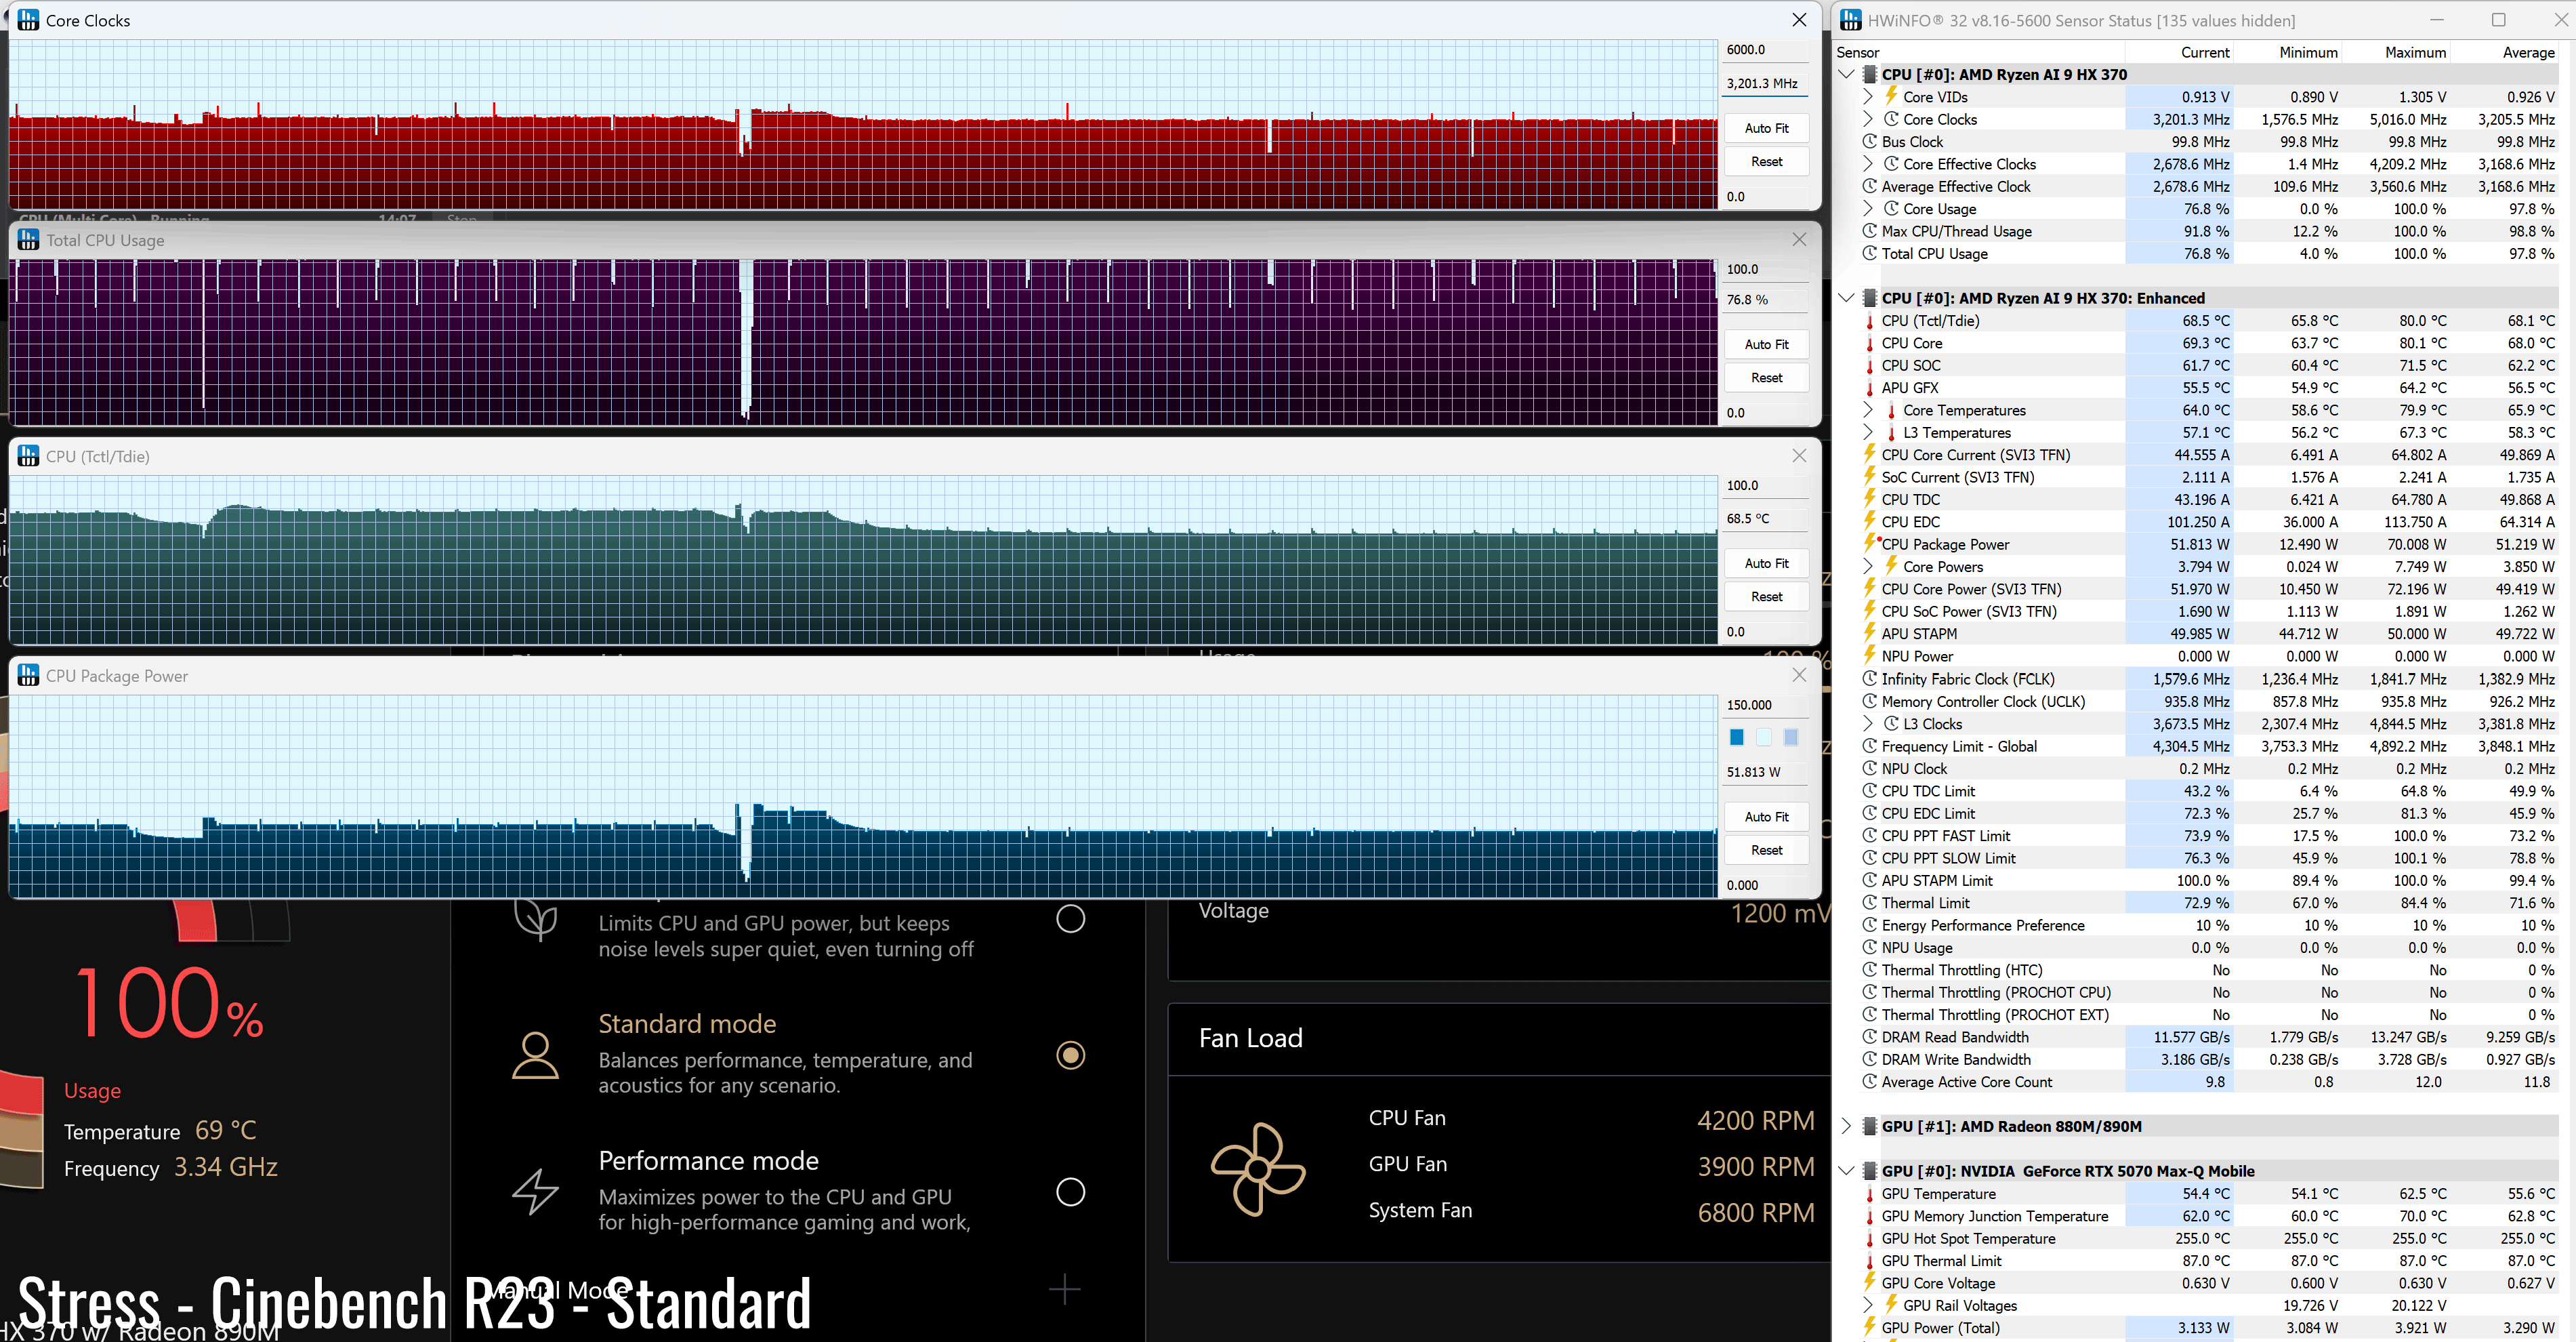Click the plus icon beside Manual Mode

coord(1064,1289)
